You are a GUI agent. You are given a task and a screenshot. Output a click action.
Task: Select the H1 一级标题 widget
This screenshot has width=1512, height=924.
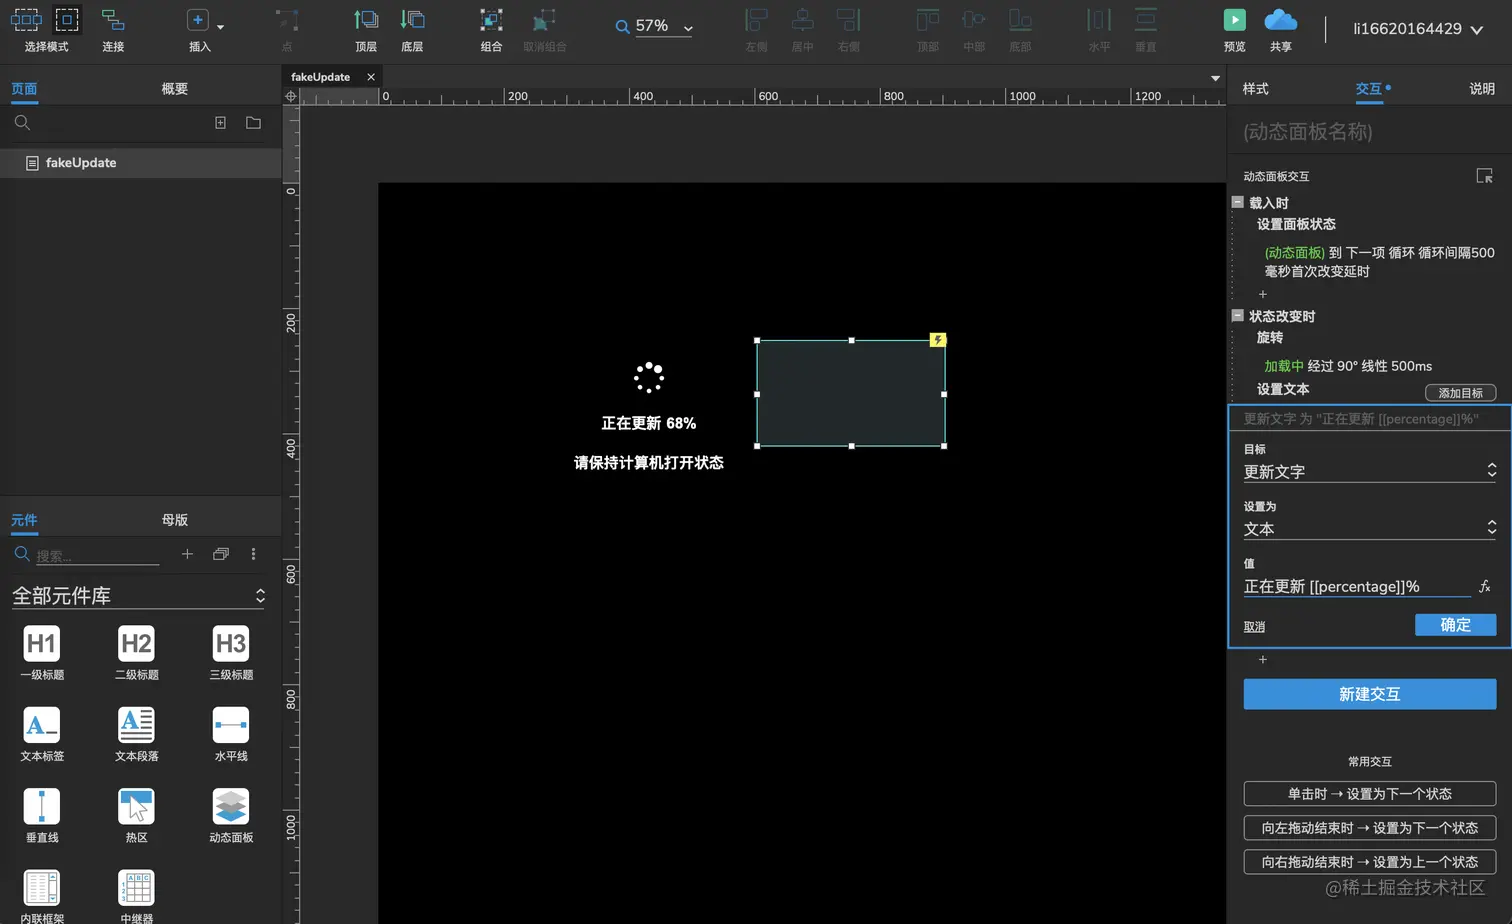(x=42, y=653)
